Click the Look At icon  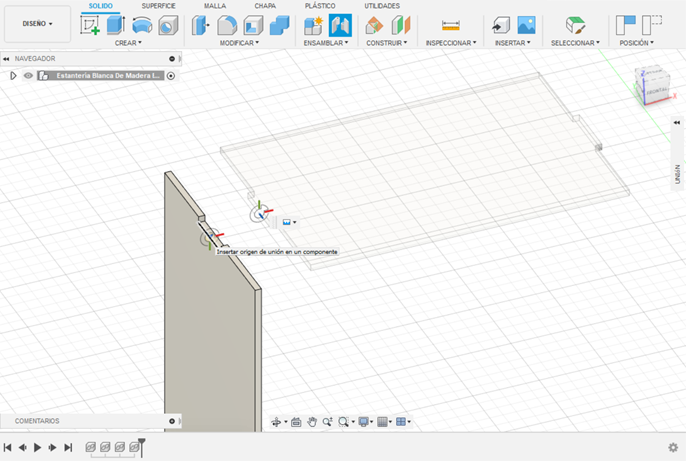pos(296,422)
